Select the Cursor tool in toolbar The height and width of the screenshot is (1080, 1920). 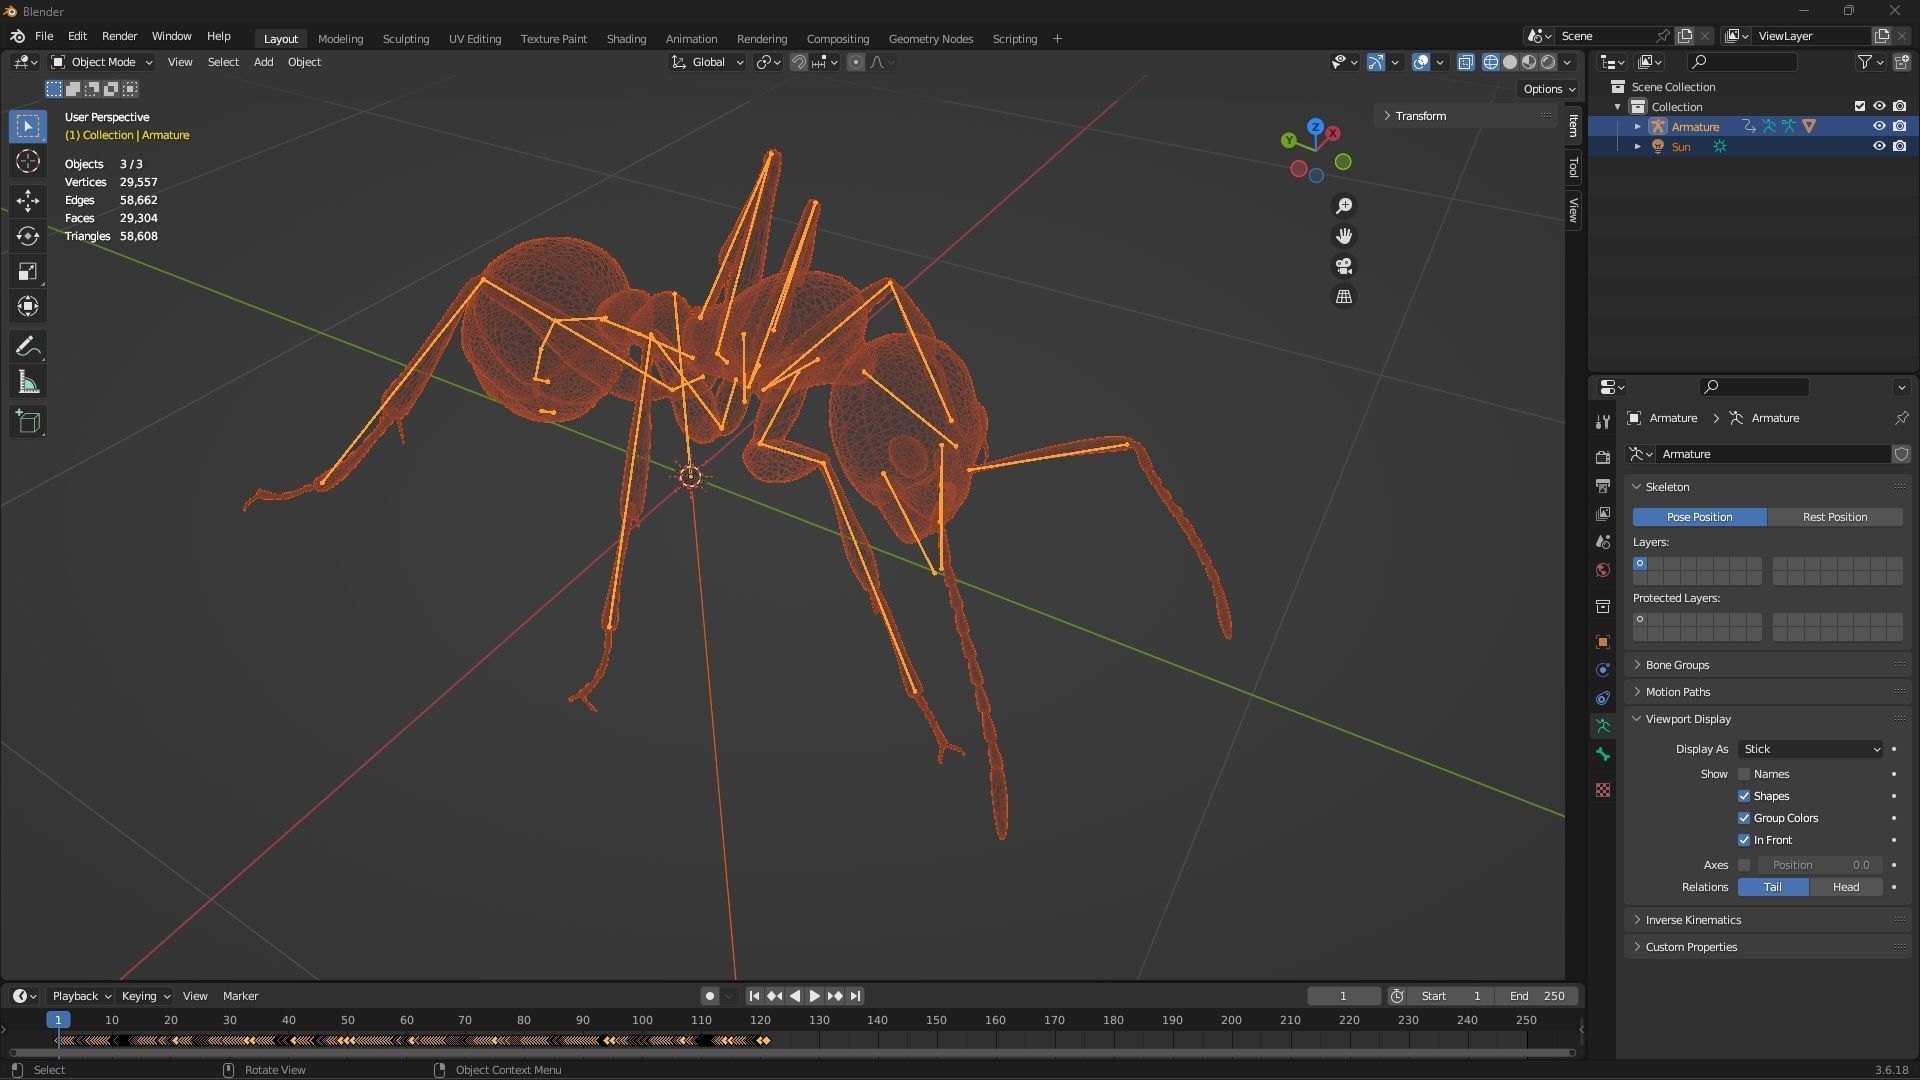pyautogui.click(x=28, y=162)
